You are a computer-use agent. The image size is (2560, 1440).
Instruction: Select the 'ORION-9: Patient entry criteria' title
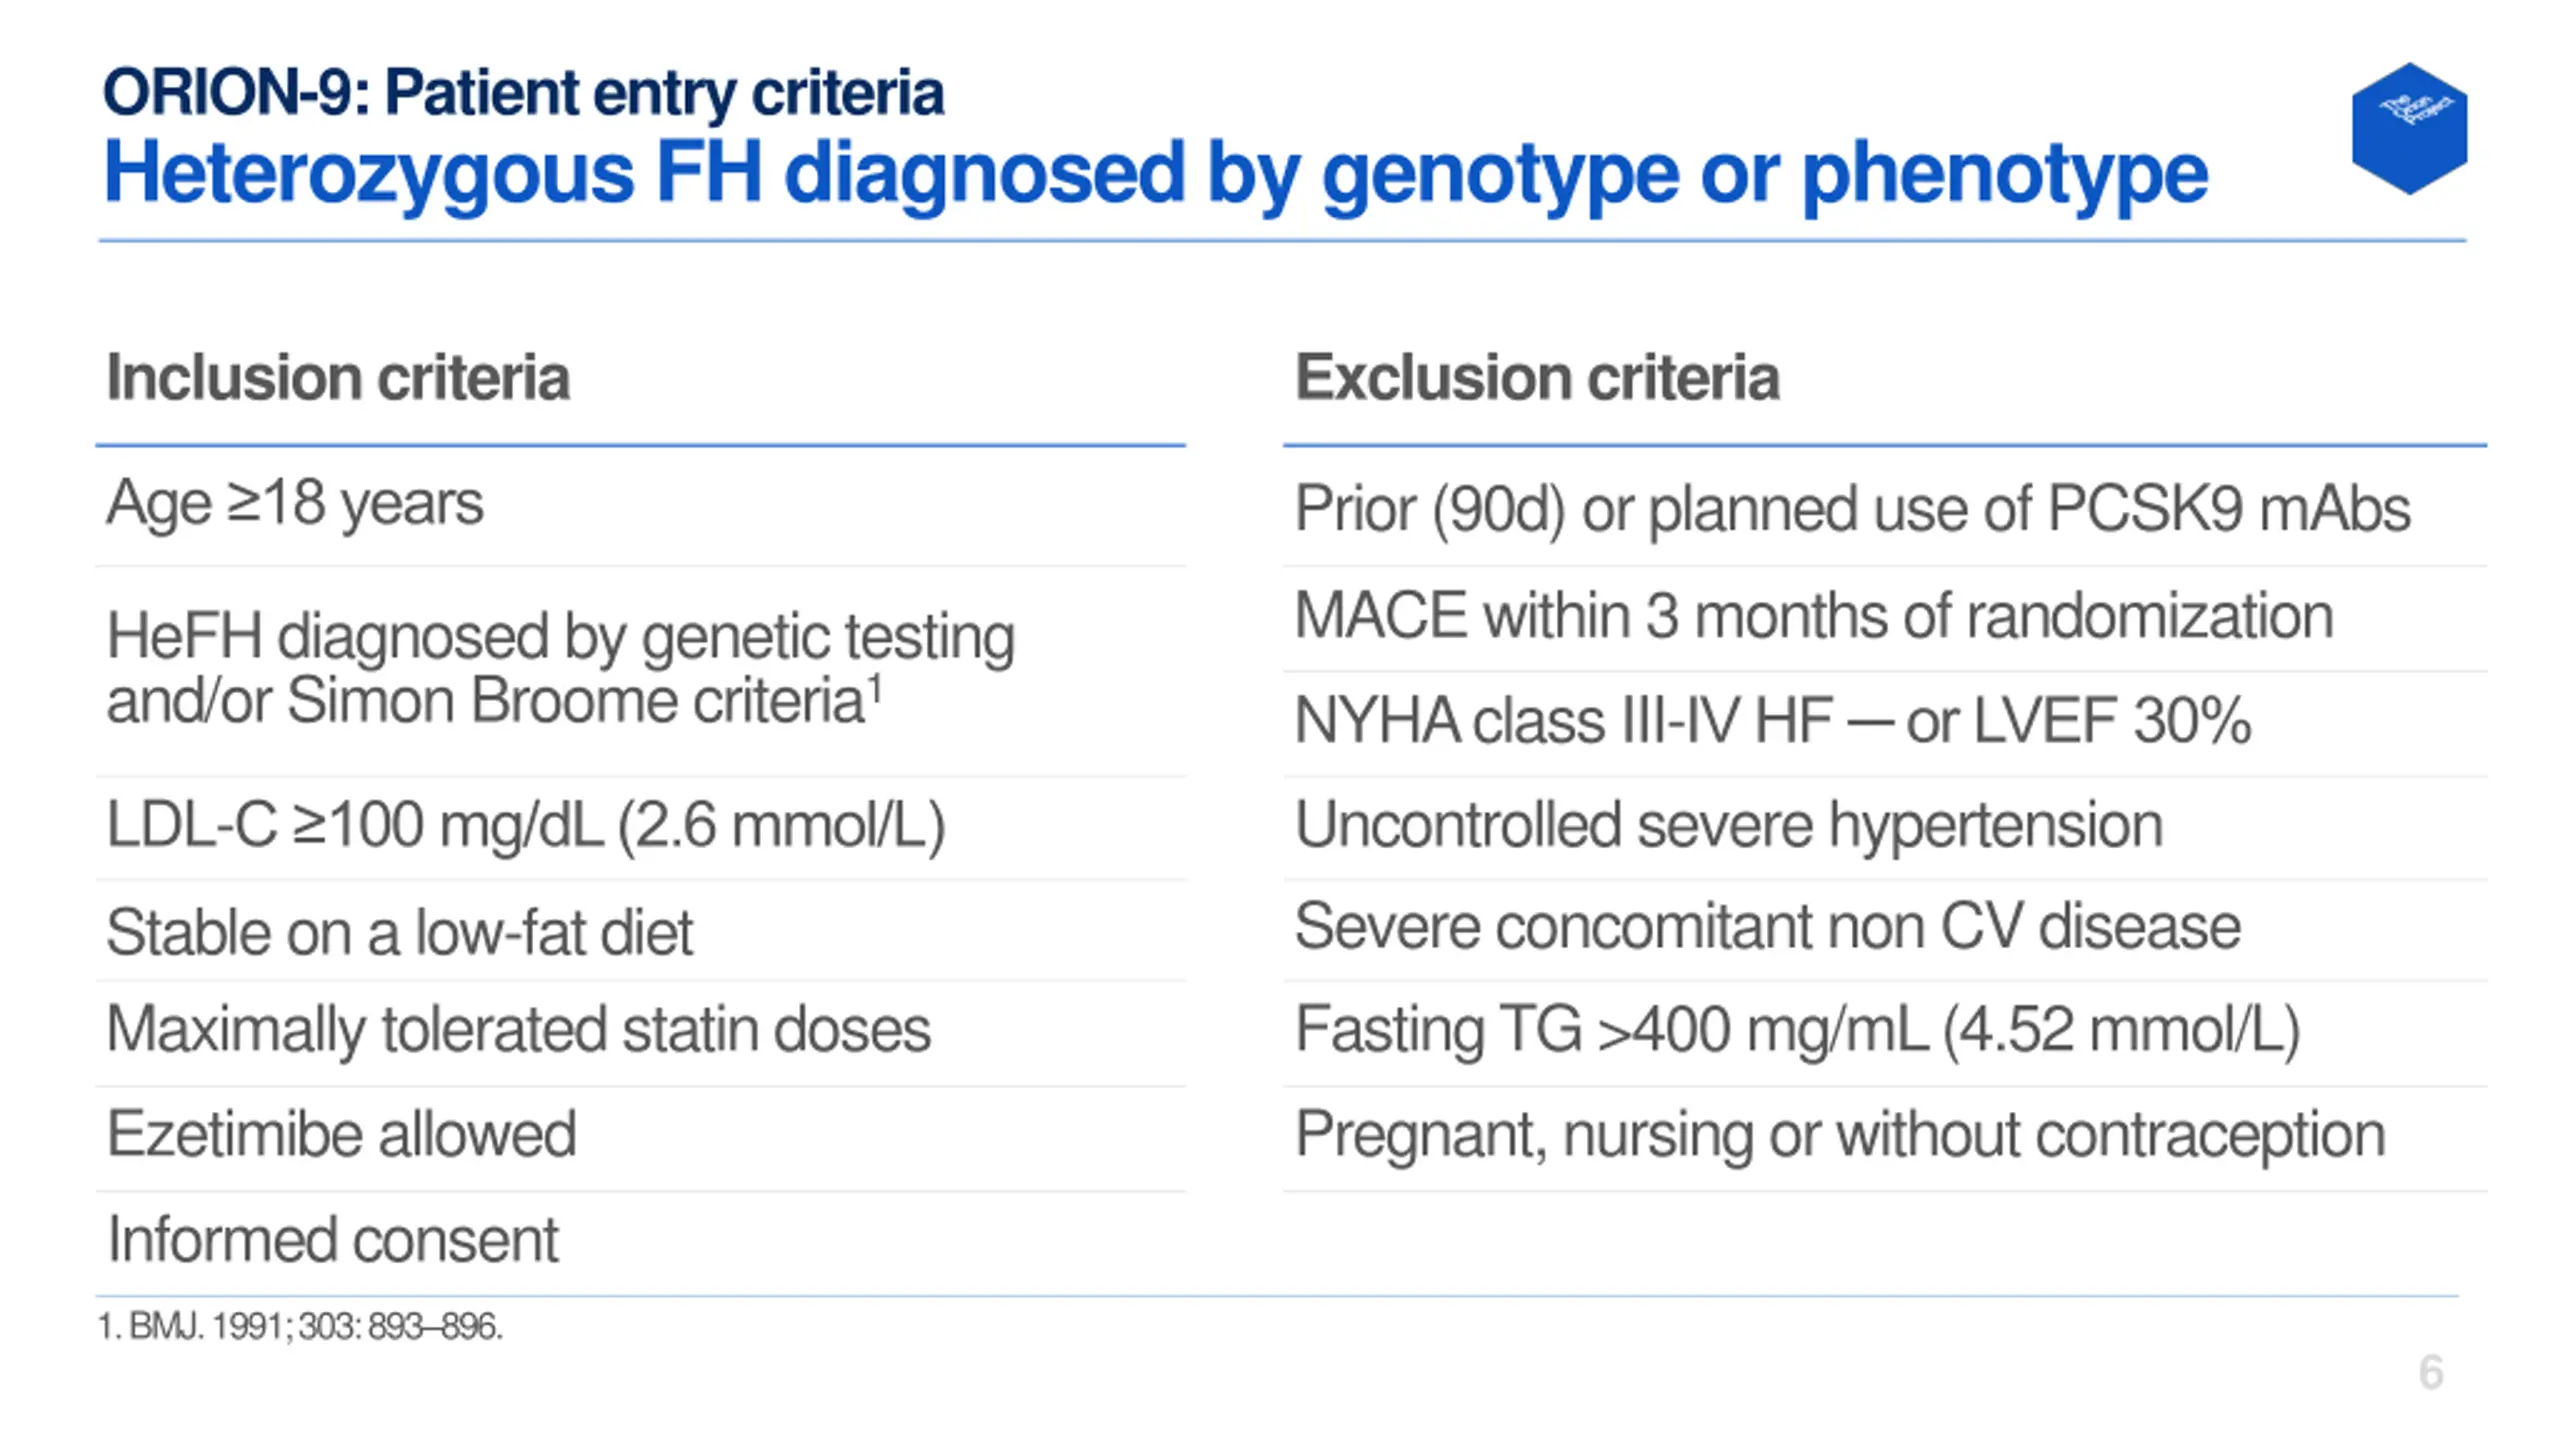click(523, 93)
